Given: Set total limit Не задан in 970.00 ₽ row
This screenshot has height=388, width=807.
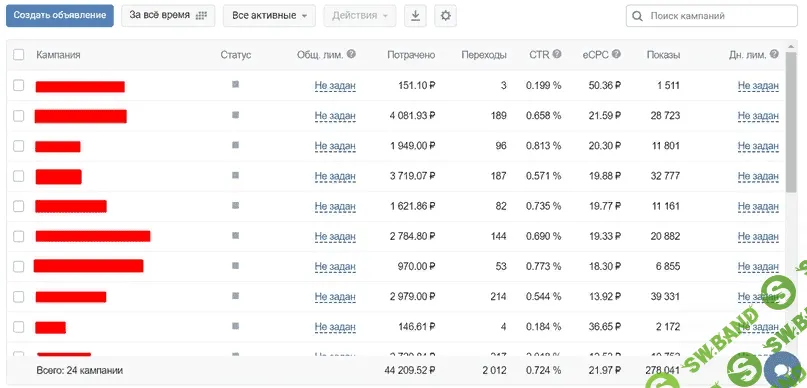Looking at the screenshot, I should (x=335, y=267).
